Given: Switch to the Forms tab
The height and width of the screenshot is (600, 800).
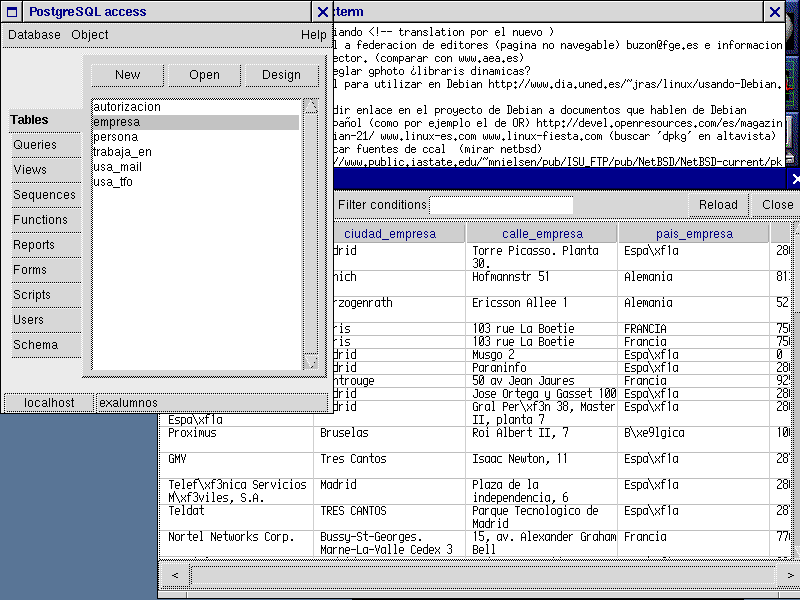Looking at the screenshot, I should (46, 270).
